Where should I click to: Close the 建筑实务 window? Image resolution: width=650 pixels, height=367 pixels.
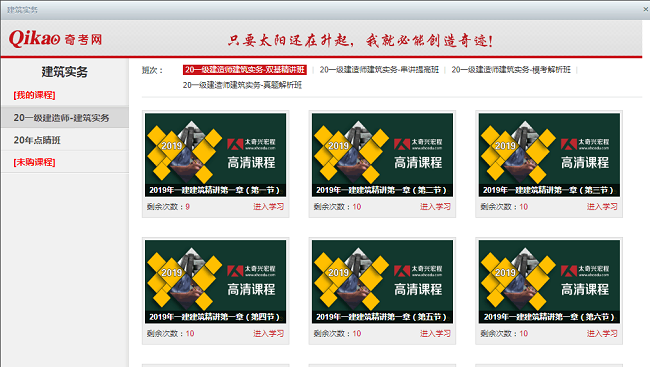point(646,9)
